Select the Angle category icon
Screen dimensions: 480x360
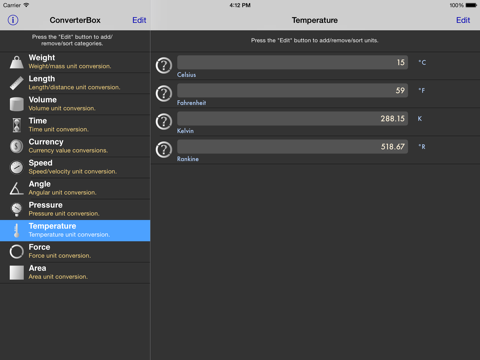17,188
